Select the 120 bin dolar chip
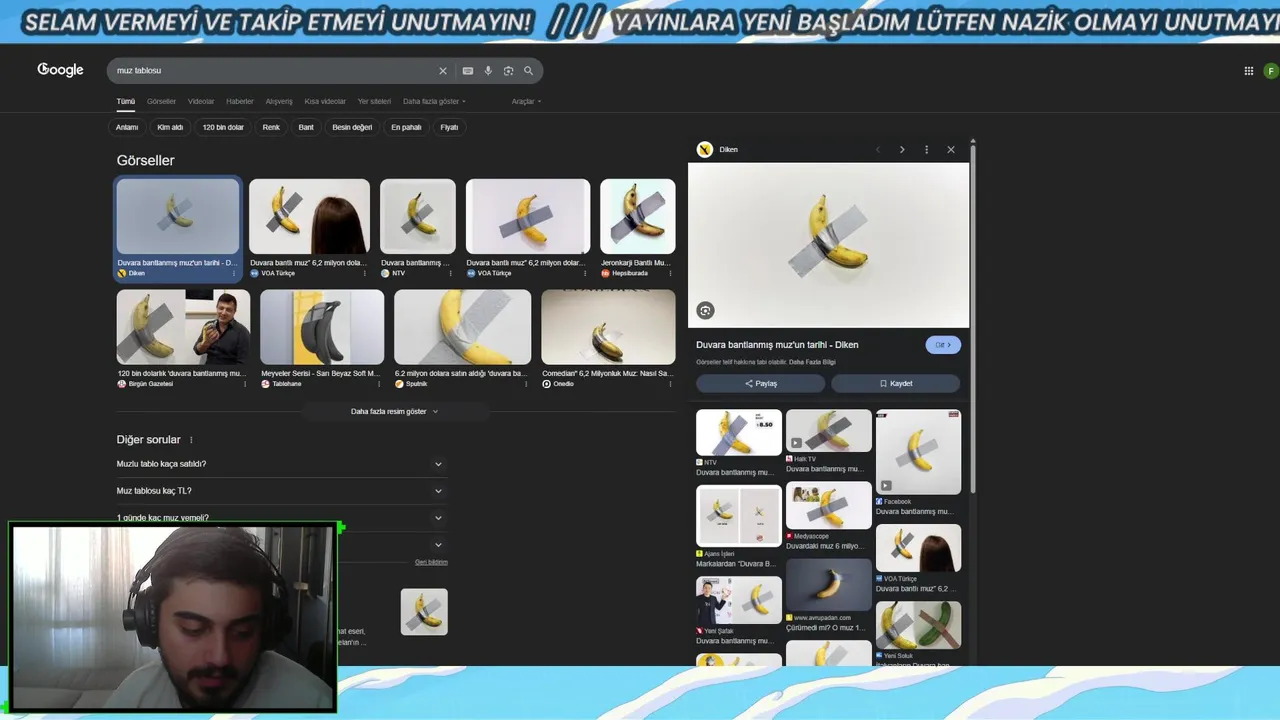Viewport: 1280px width, 720px height. 223,127
